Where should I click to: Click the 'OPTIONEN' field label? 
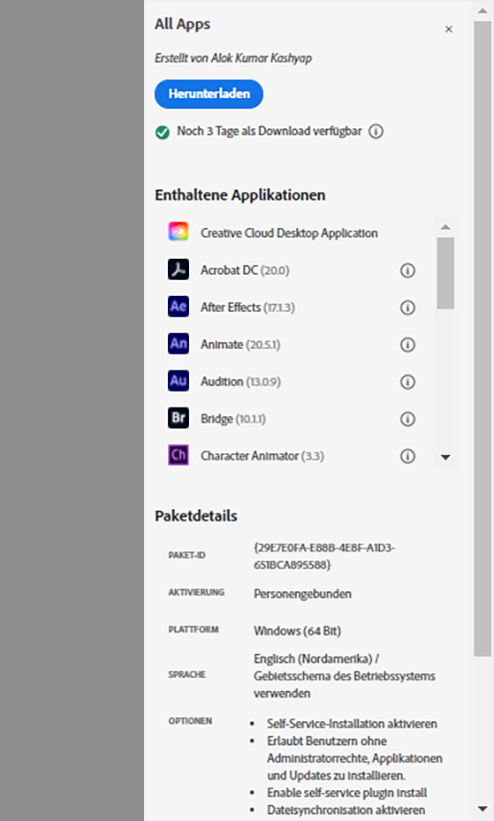point(190,722)
